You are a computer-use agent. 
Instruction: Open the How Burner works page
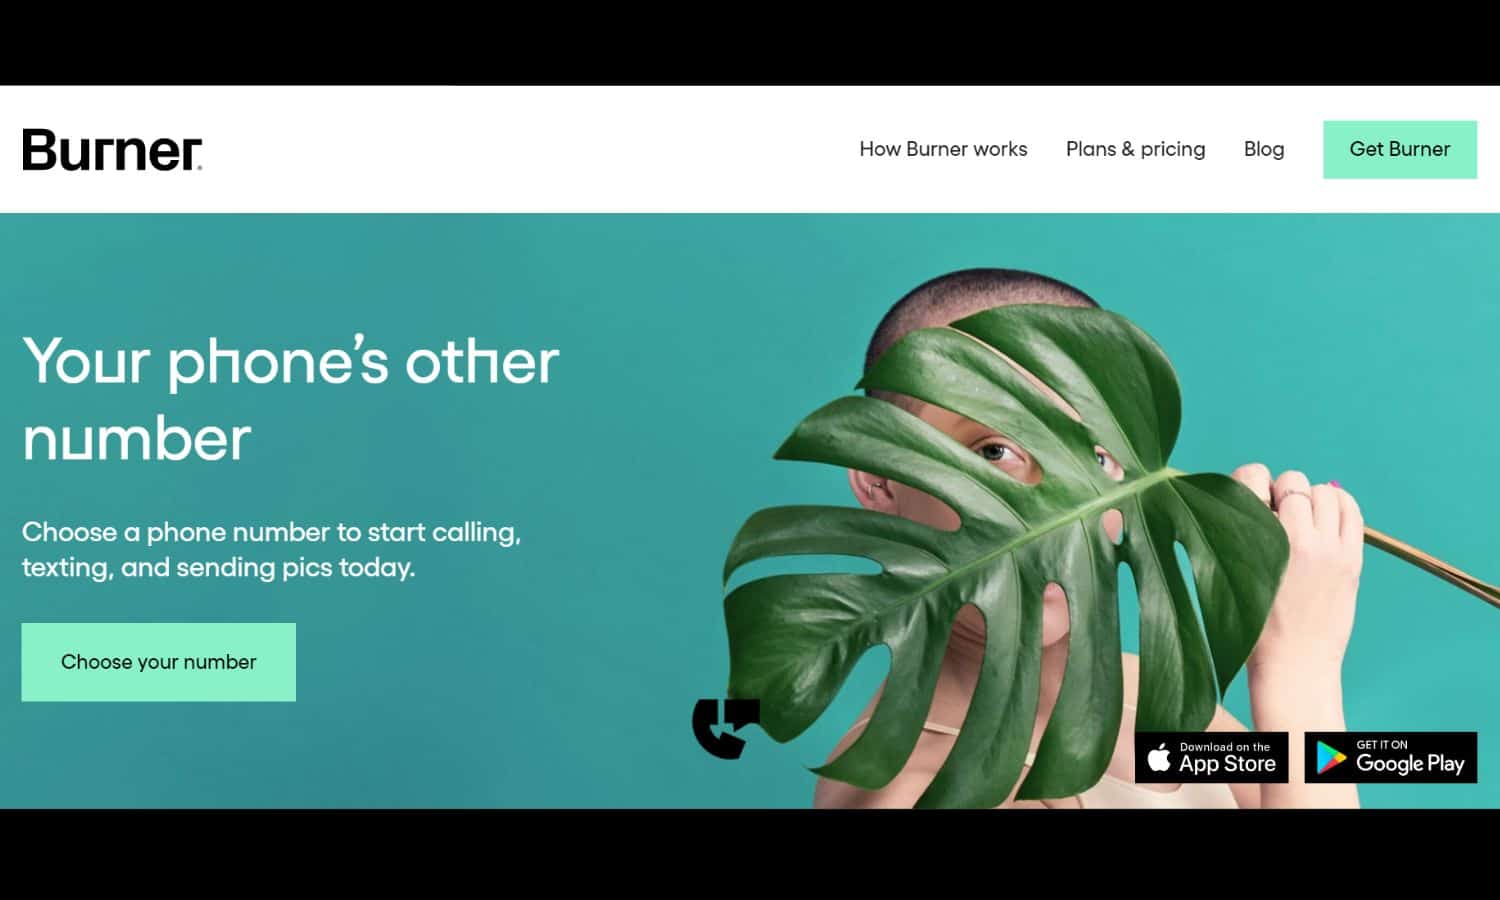click(943, 149)
